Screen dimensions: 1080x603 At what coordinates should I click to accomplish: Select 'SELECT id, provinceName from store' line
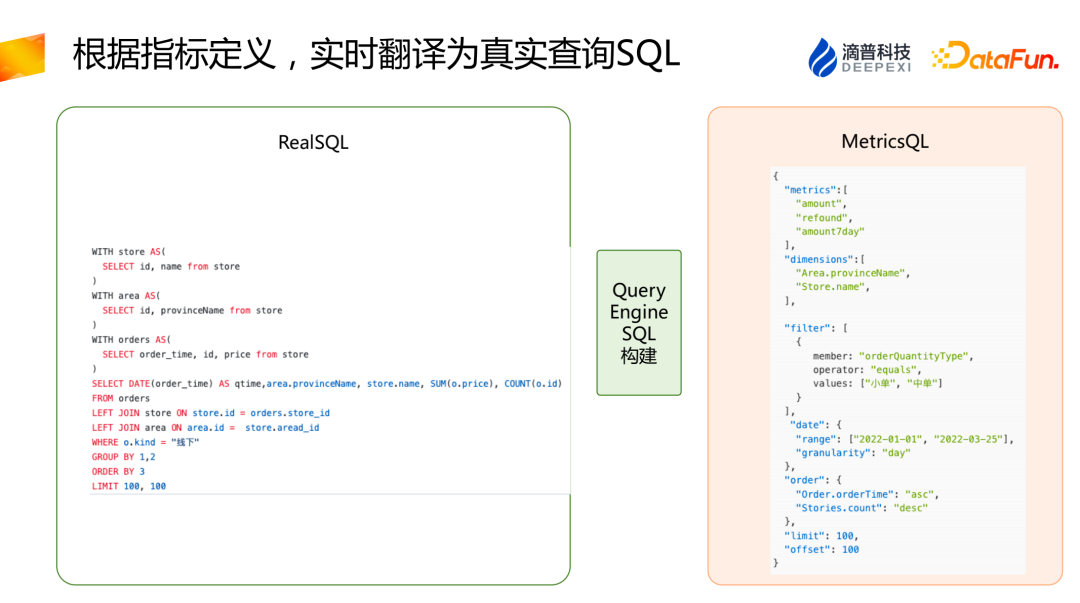point(192,310)
